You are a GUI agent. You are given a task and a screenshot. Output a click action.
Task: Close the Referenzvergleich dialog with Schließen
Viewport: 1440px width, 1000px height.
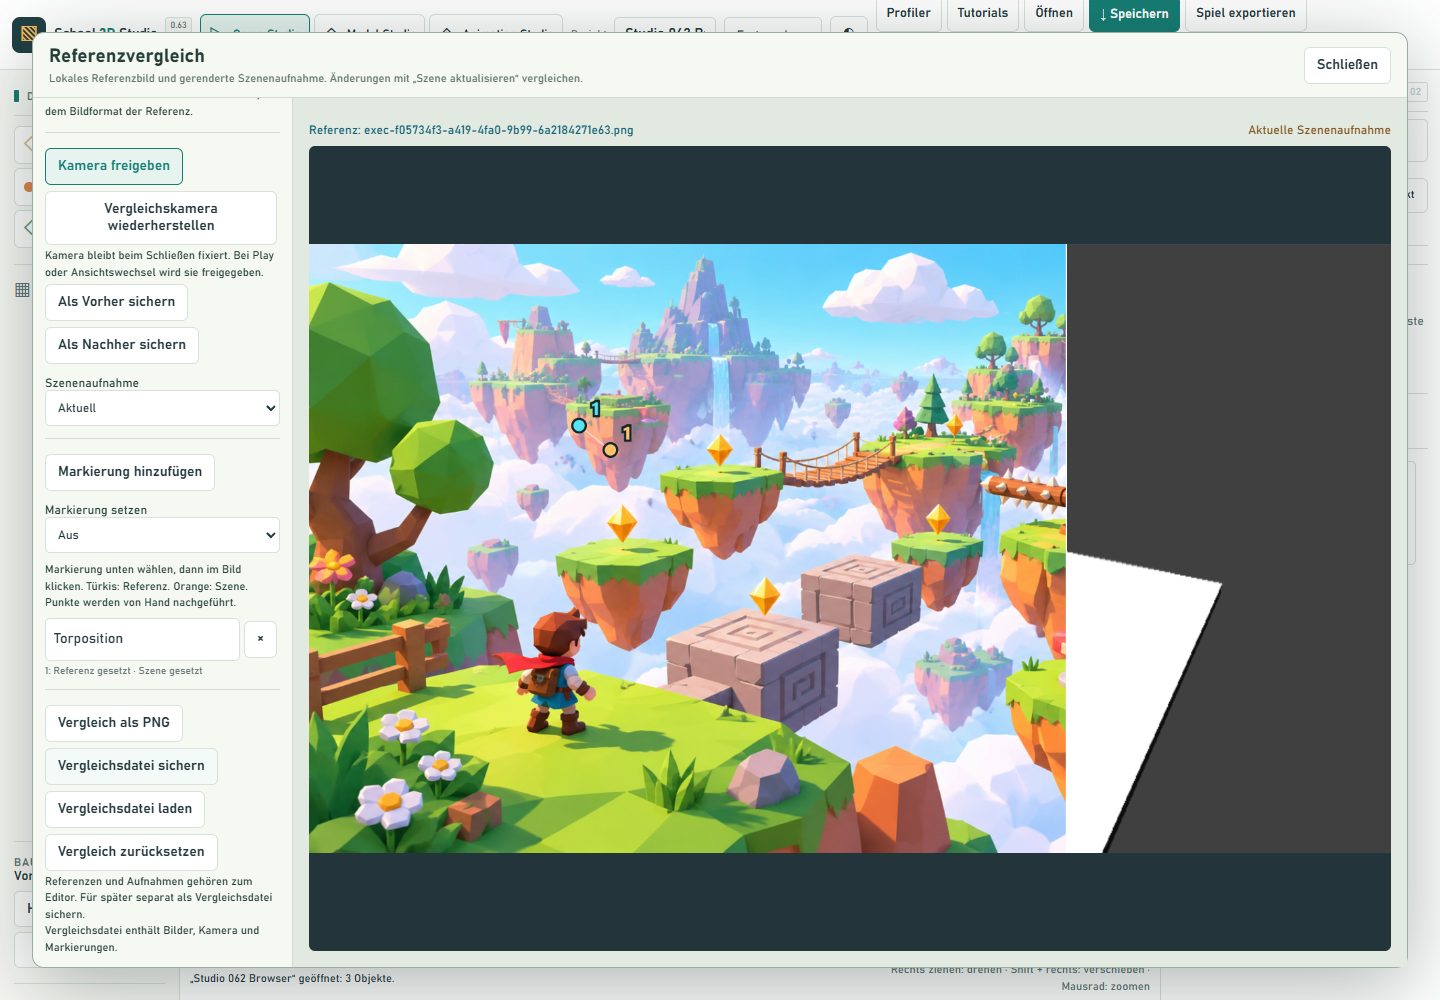[x=1347, y=65]
